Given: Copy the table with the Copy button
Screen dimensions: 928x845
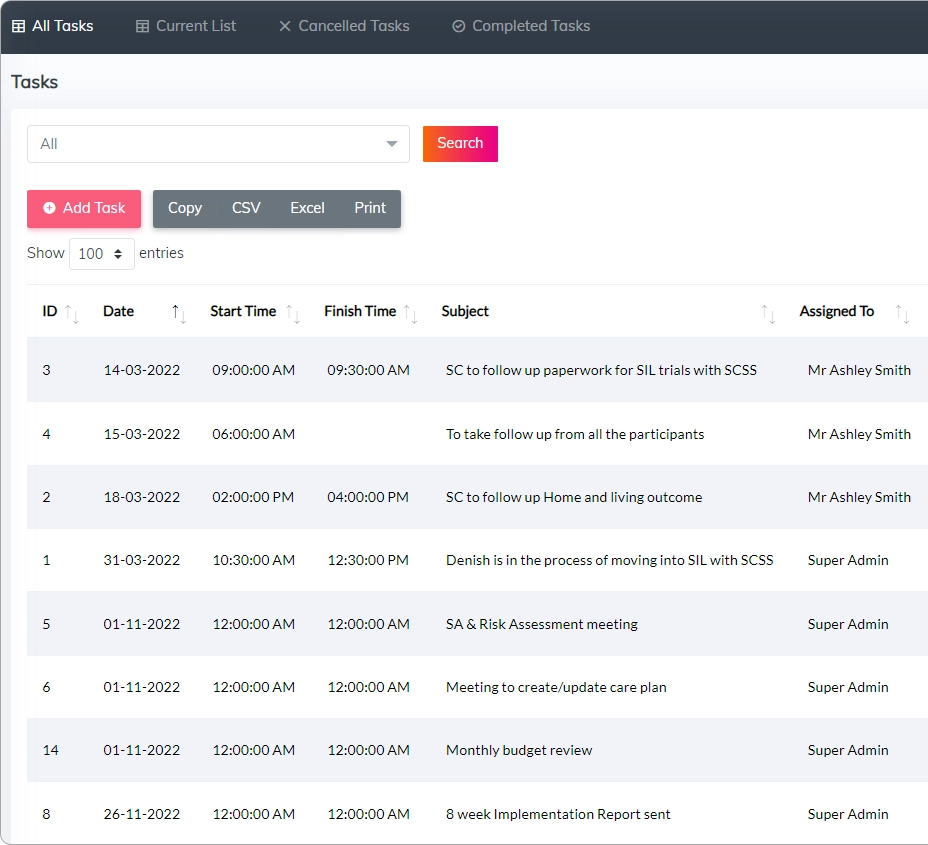Looking at the screenshot, I should pos(185,208).
